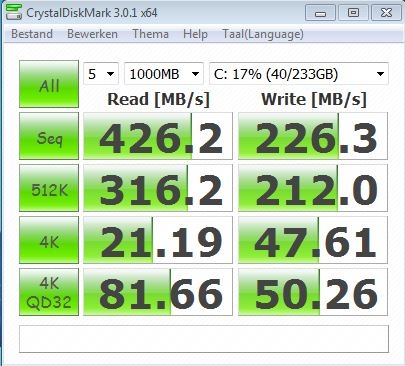Launch the 4K QD32 test
This screenshot has width=405, height=366.
(x=49, y=292)
